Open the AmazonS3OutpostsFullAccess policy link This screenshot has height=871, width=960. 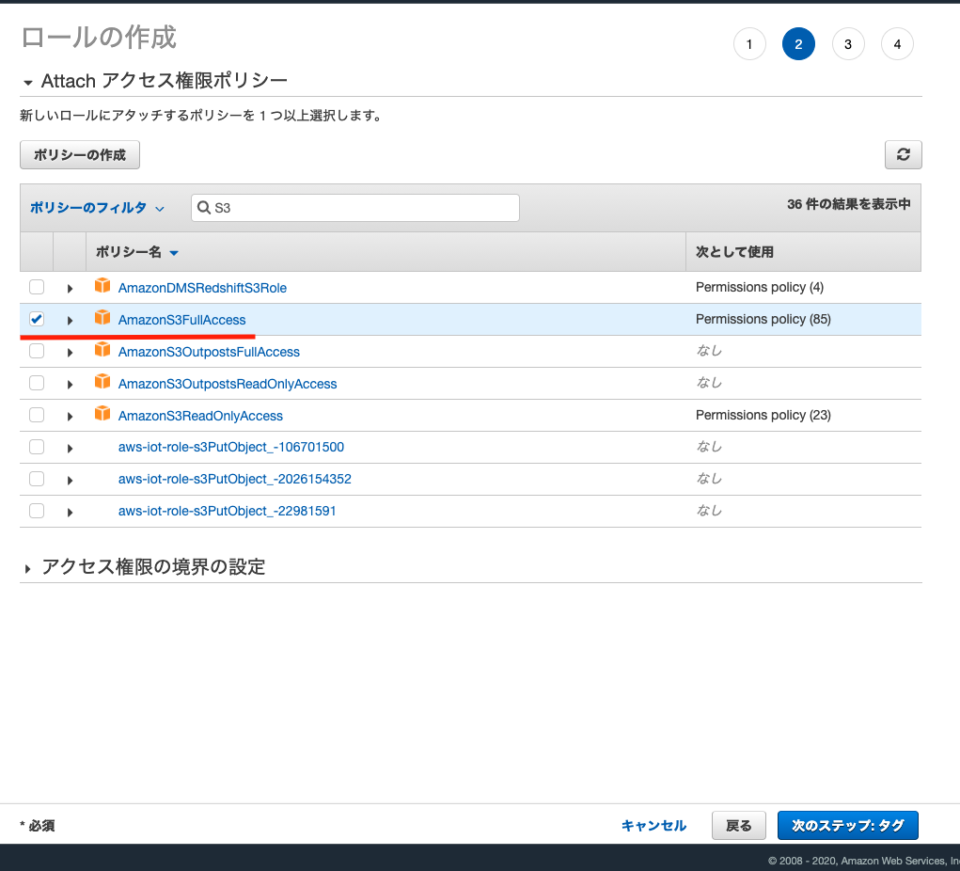209,351
